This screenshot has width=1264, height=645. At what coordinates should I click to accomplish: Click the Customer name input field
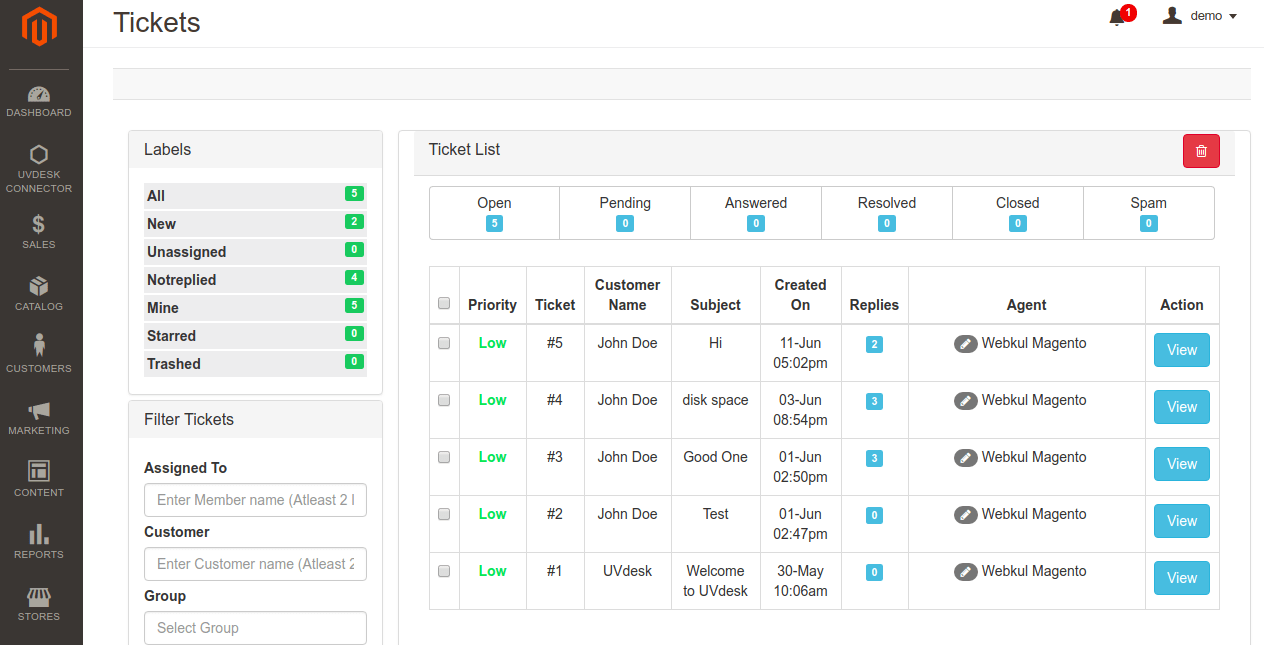point(255,564)
